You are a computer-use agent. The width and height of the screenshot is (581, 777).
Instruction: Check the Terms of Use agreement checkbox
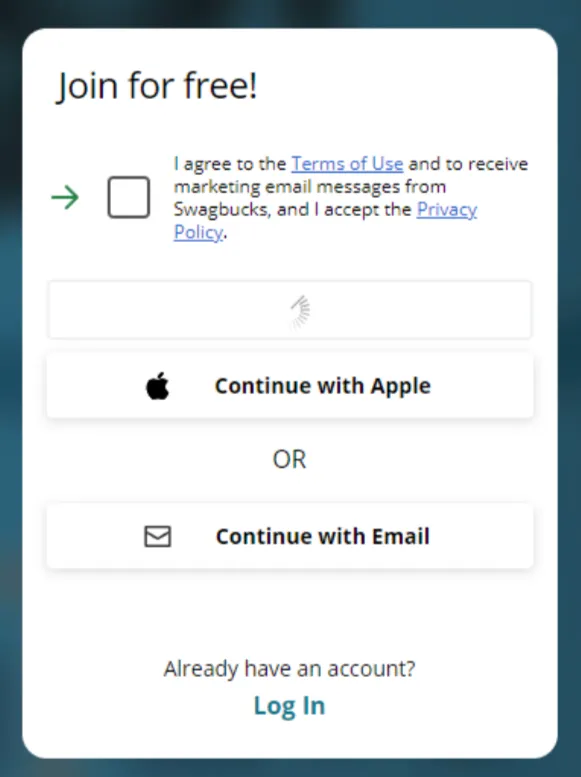pyautogui.click(x=129, y=197)
